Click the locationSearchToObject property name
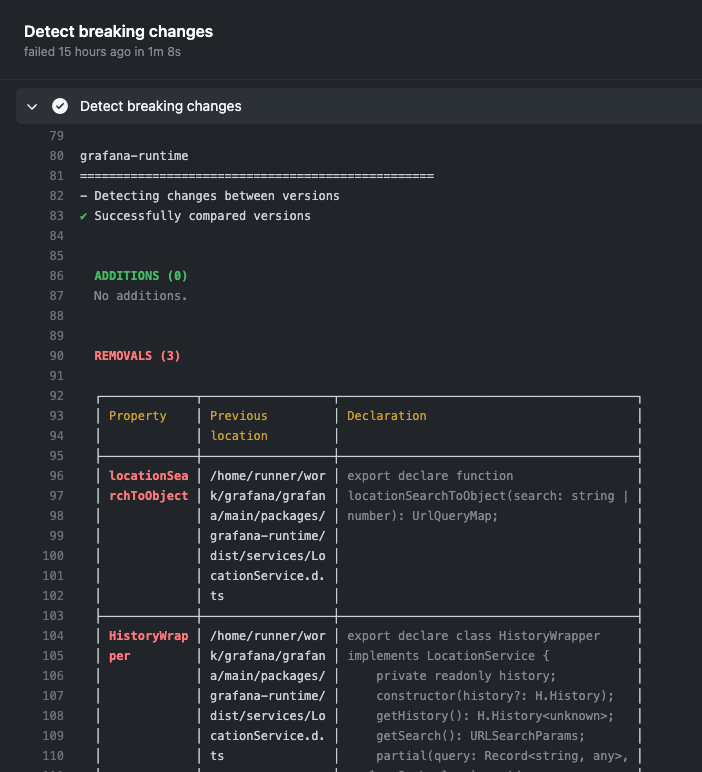This screenshot has height=772, width=702. coord(148,486)
